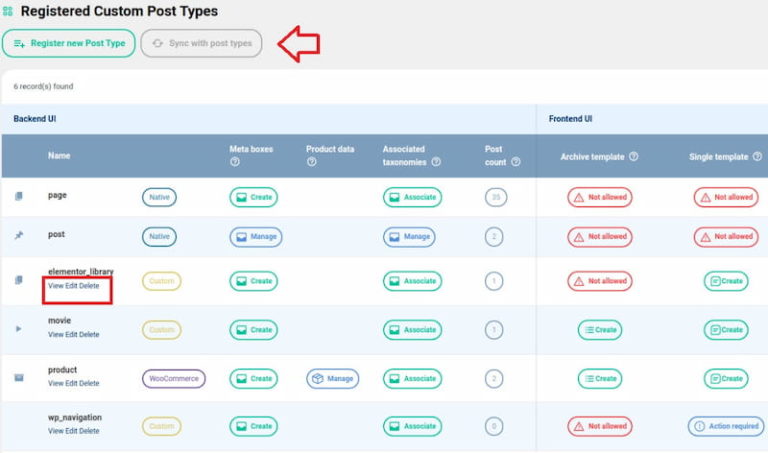
Task: Create single template for product
Action: pos(726,379)
